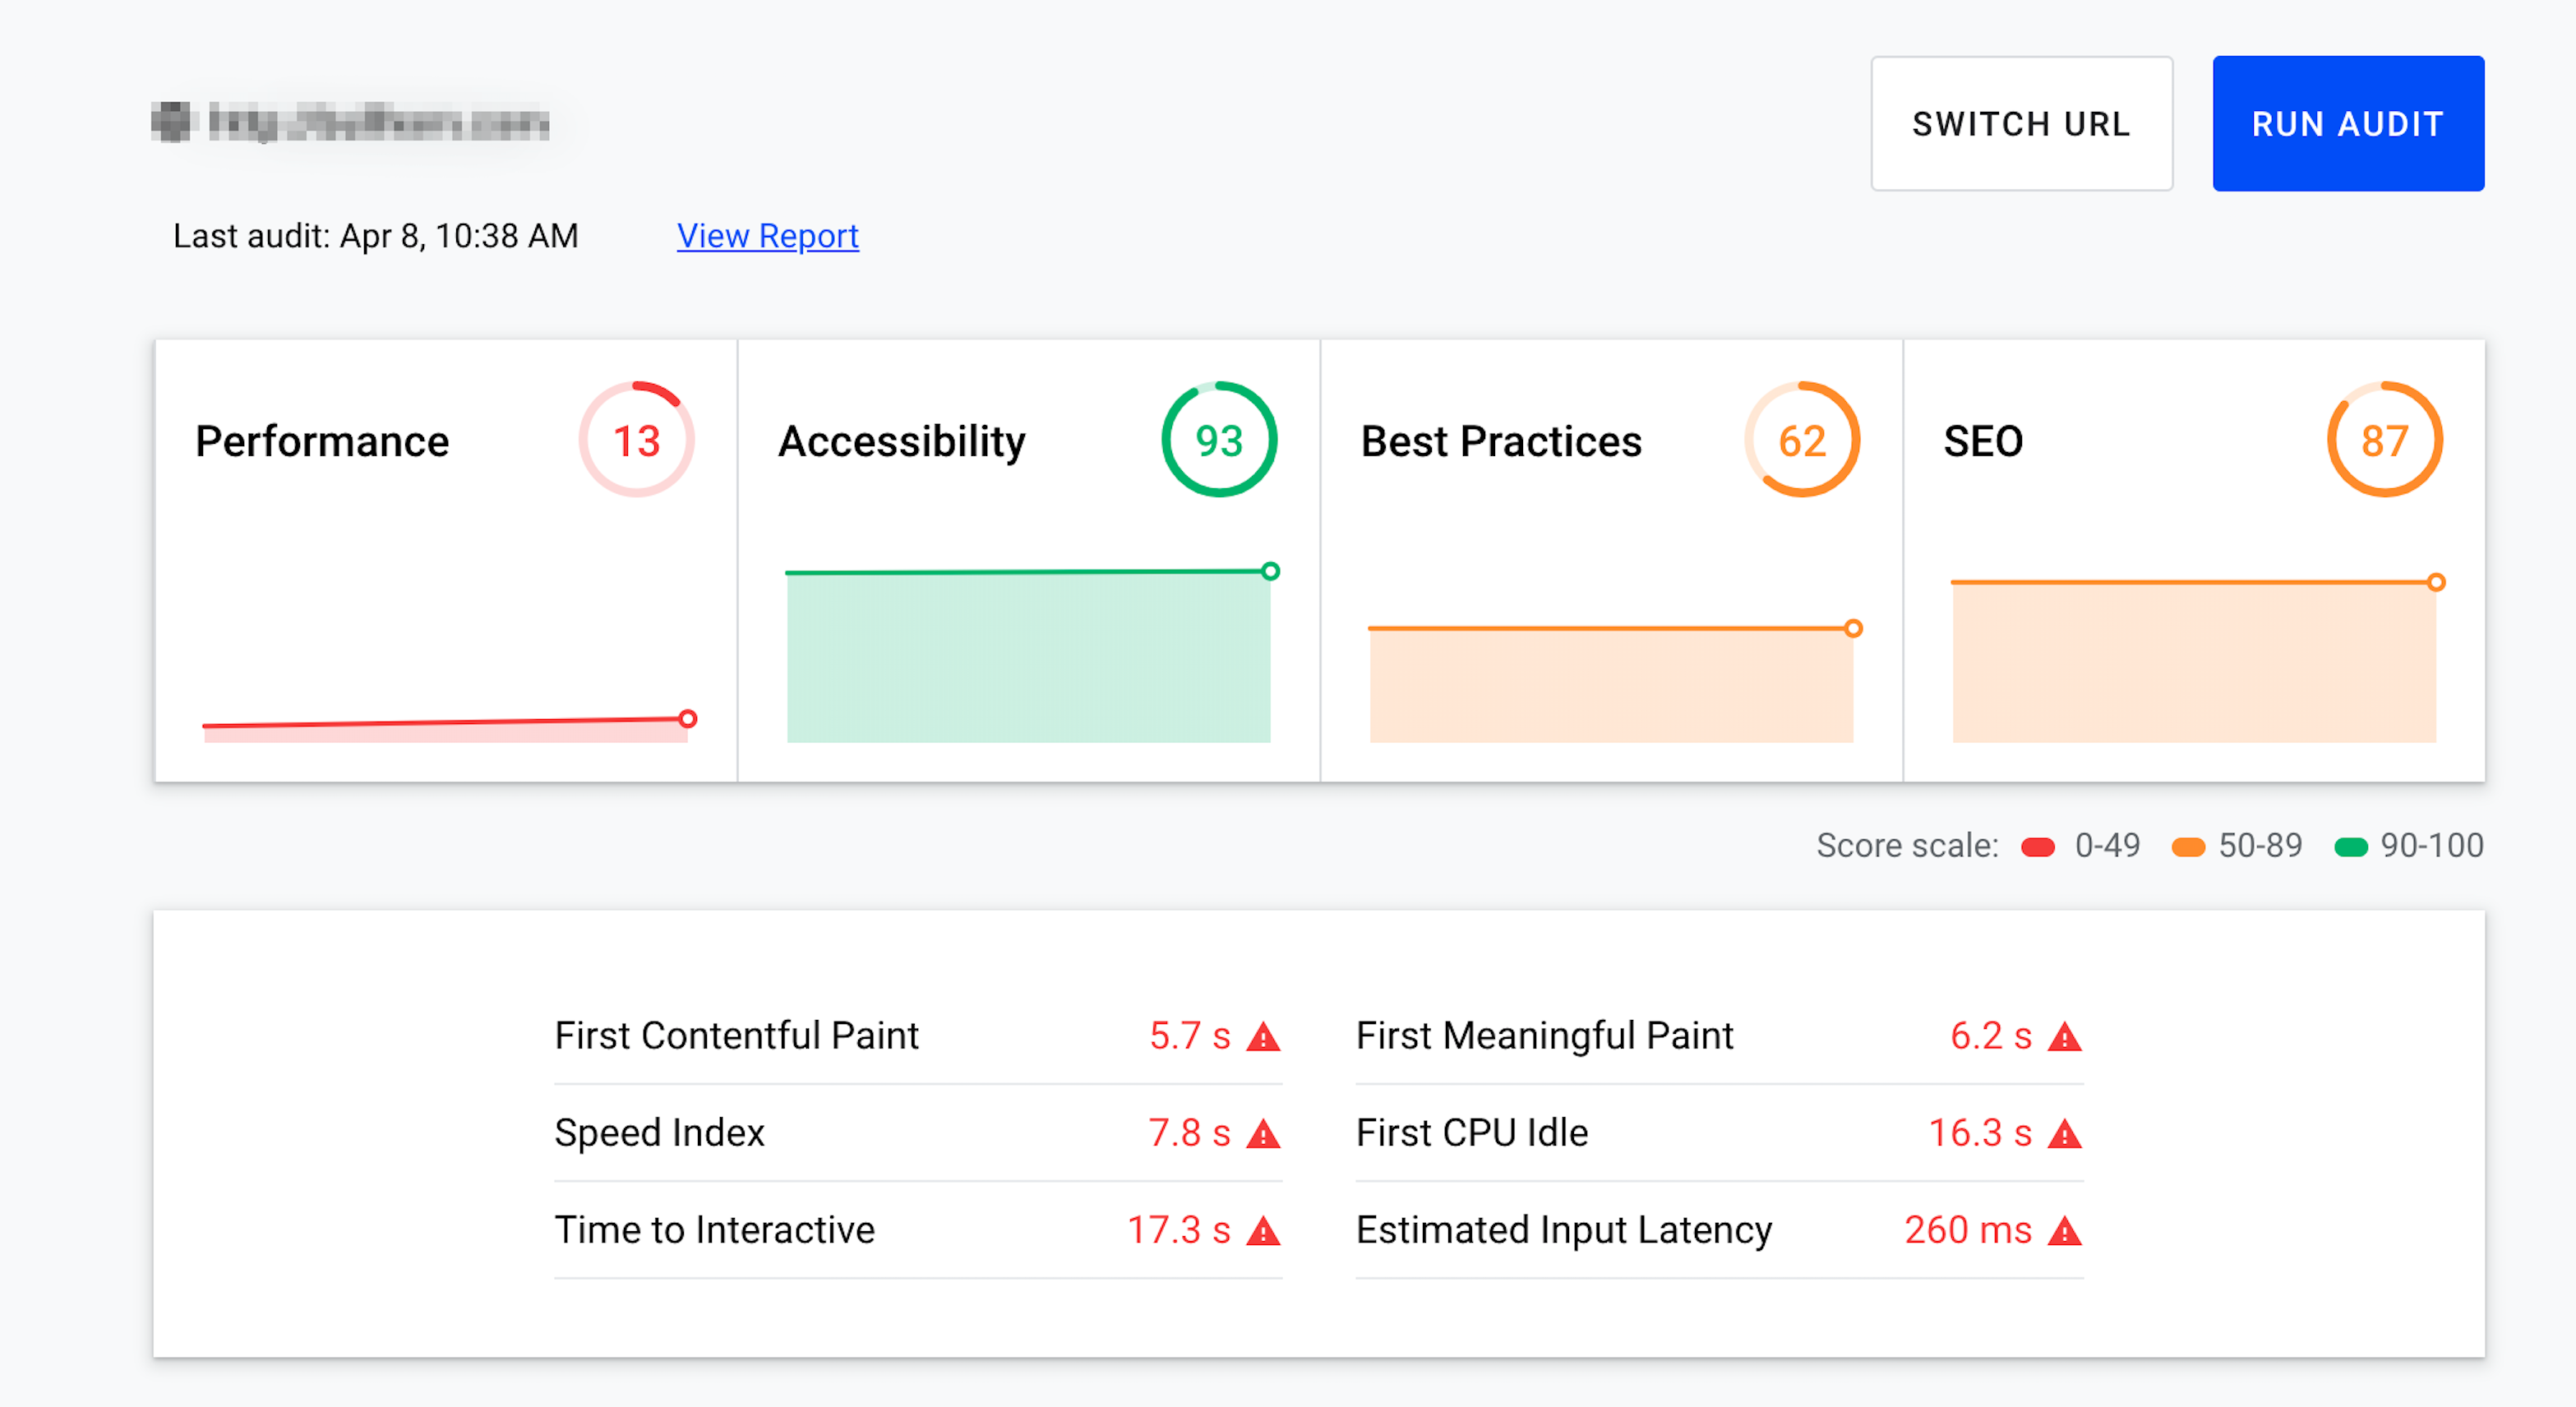
Task: Click the Performance score gauge showing 13
Action: (x=636, y=440)
